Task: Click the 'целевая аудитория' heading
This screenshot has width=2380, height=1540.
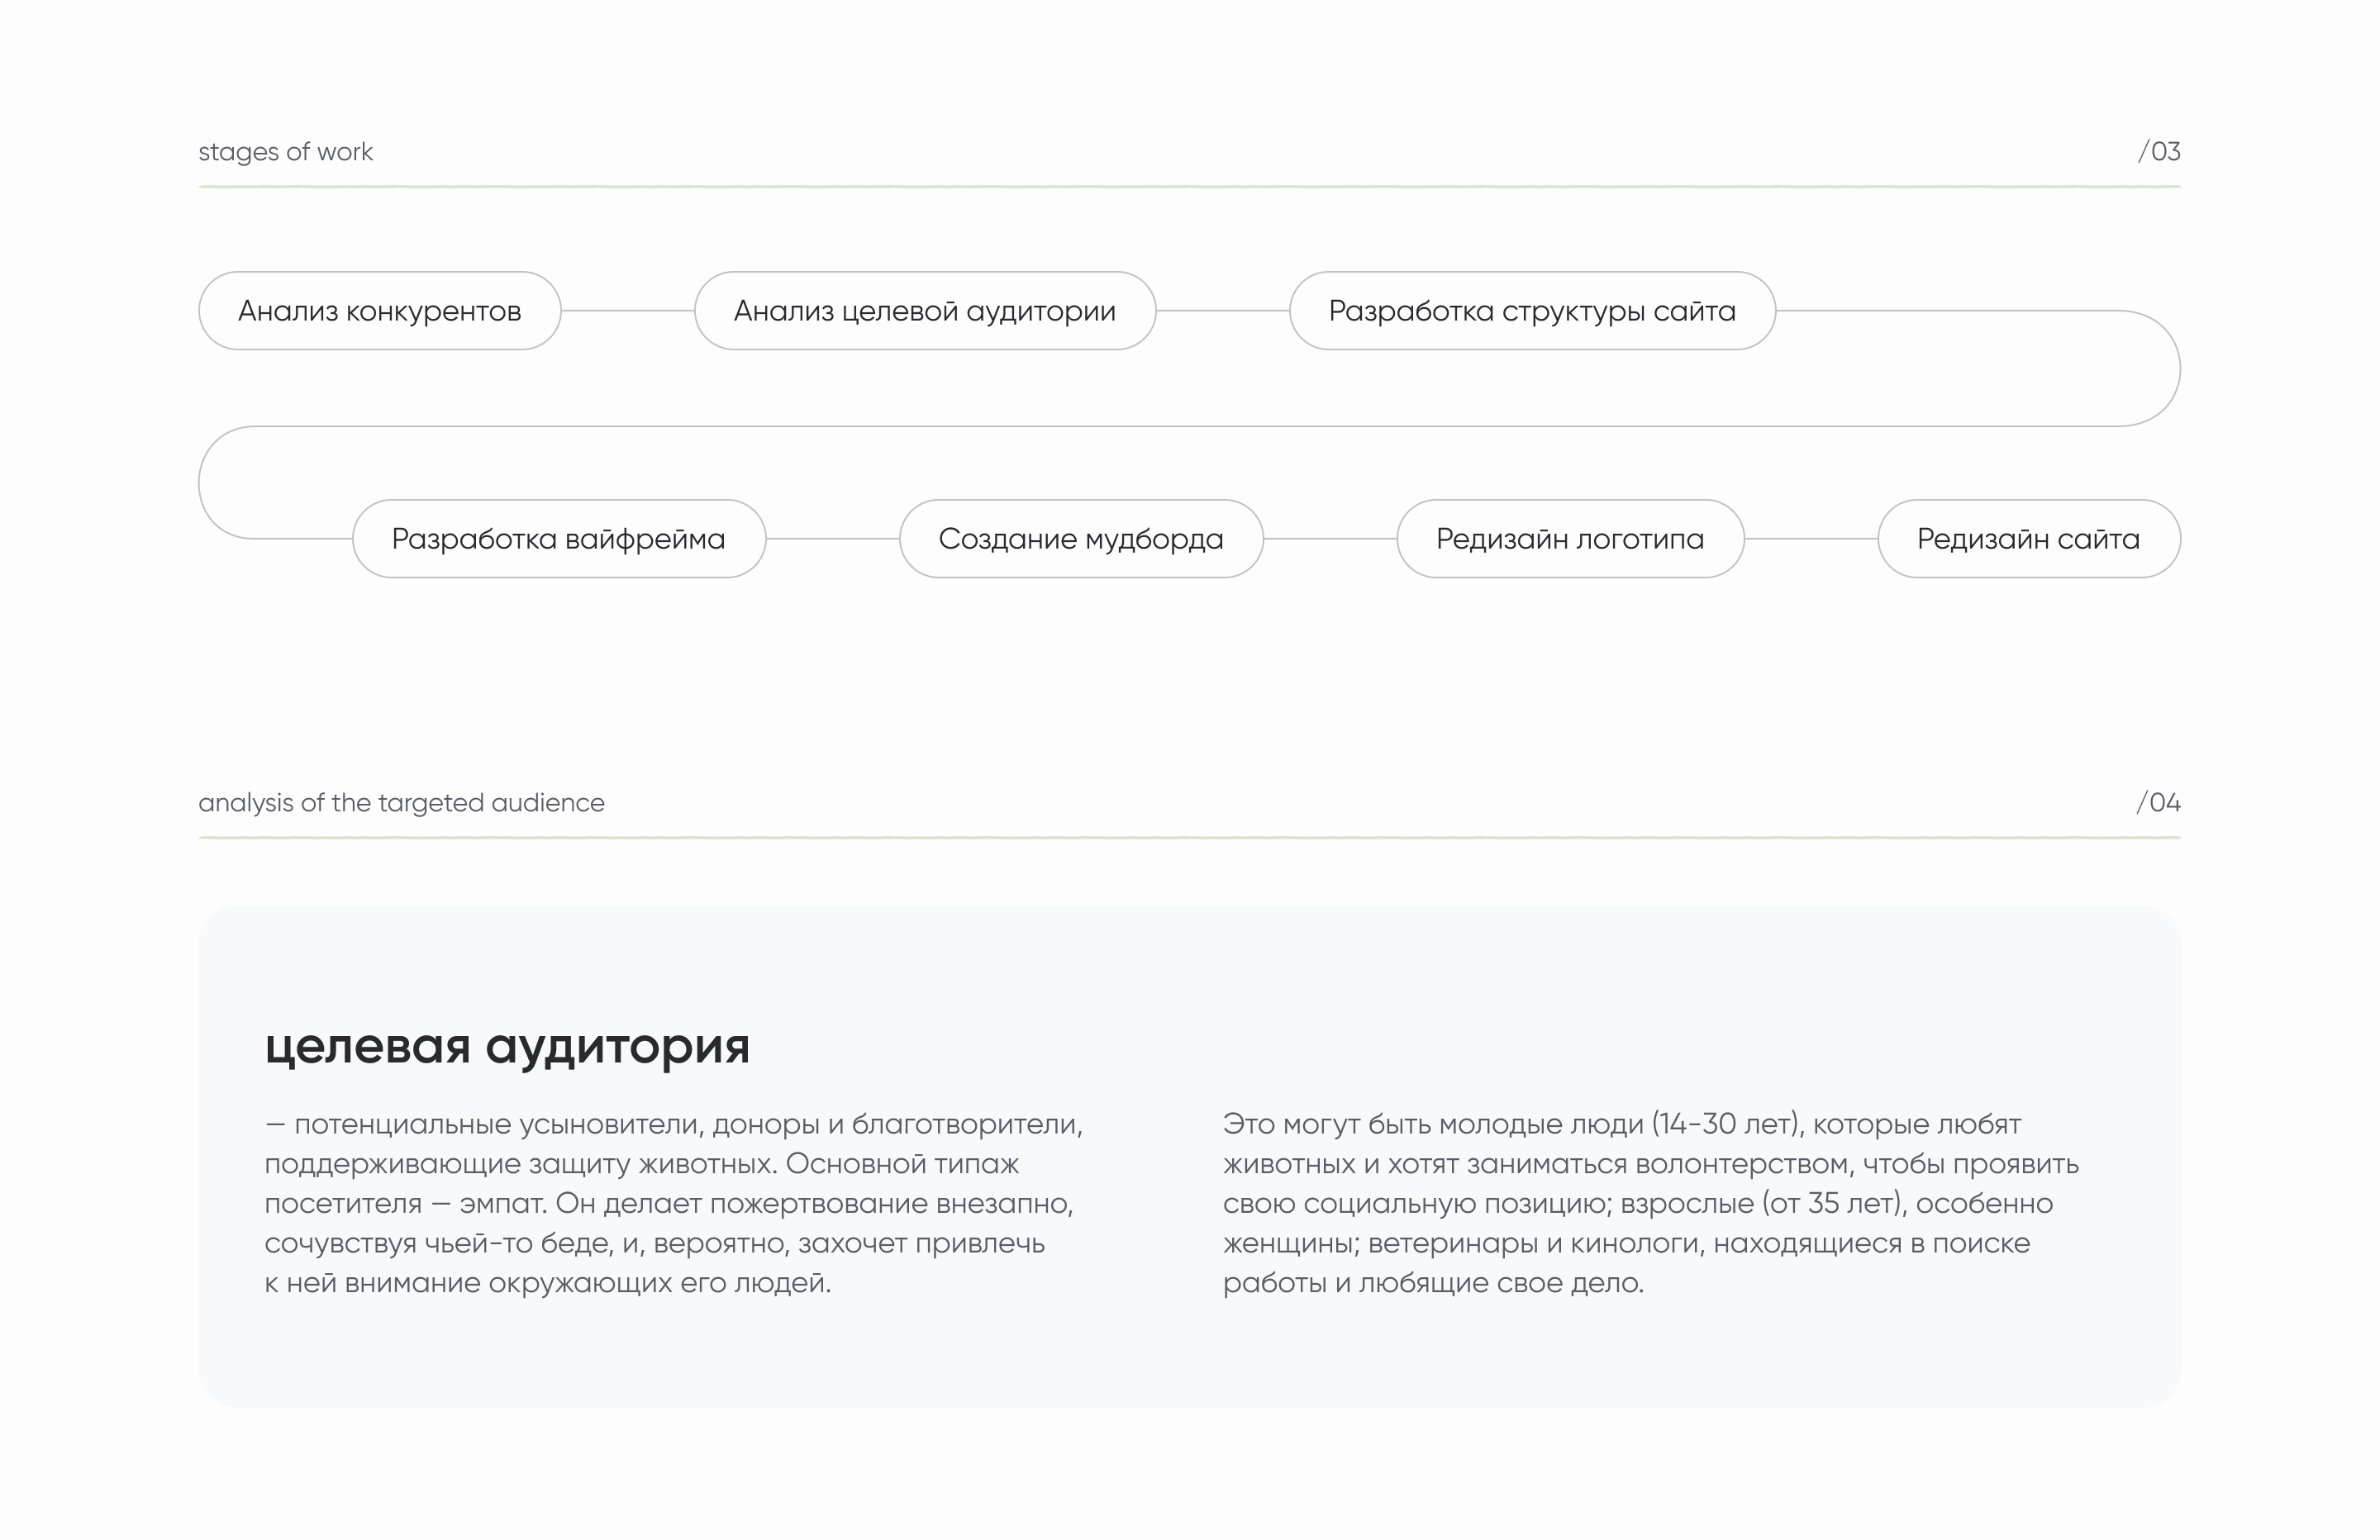Action: pyautogui.click(x=507, y=1046)
